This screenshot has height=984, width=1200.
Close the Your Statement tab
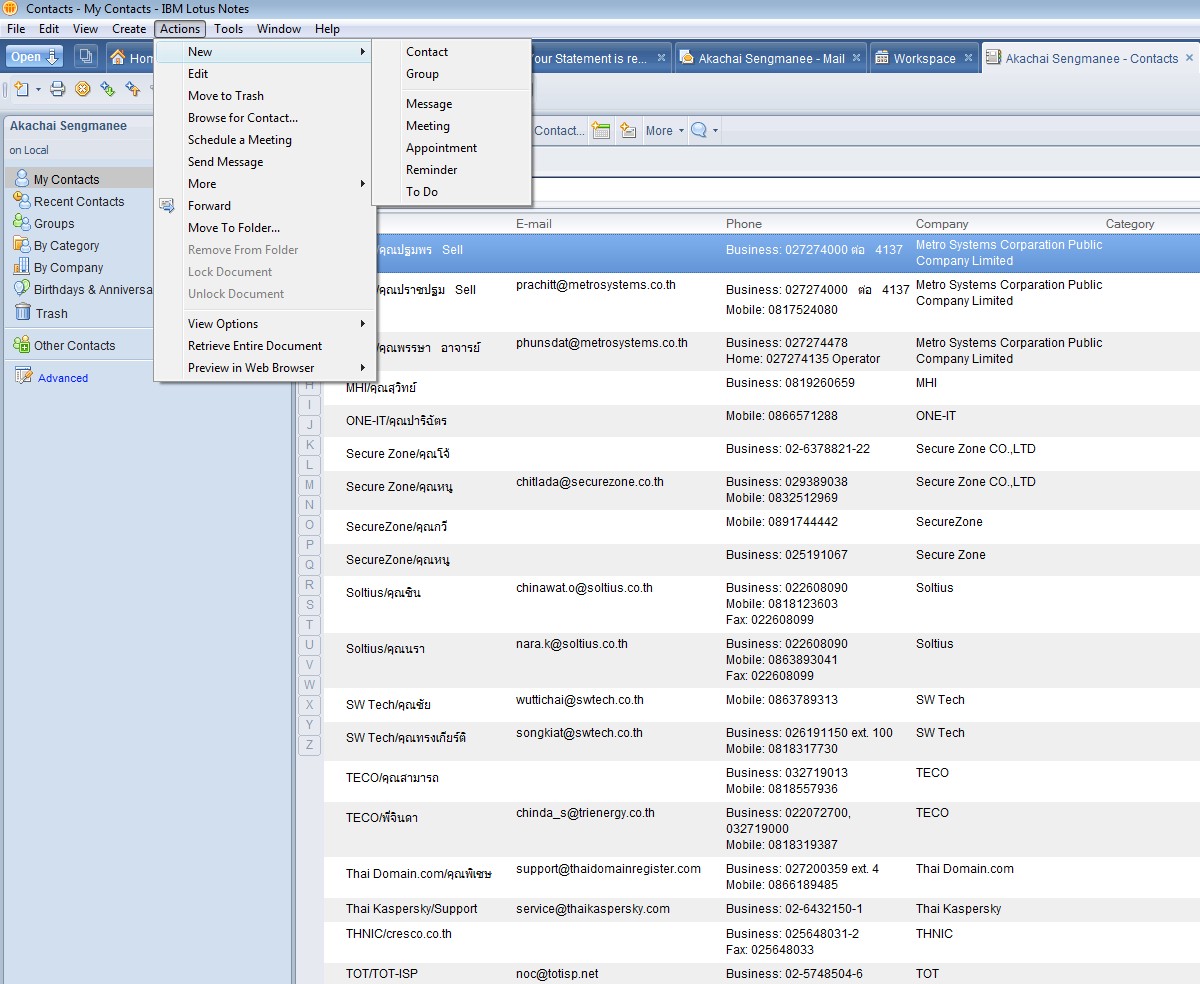[661, 58]
